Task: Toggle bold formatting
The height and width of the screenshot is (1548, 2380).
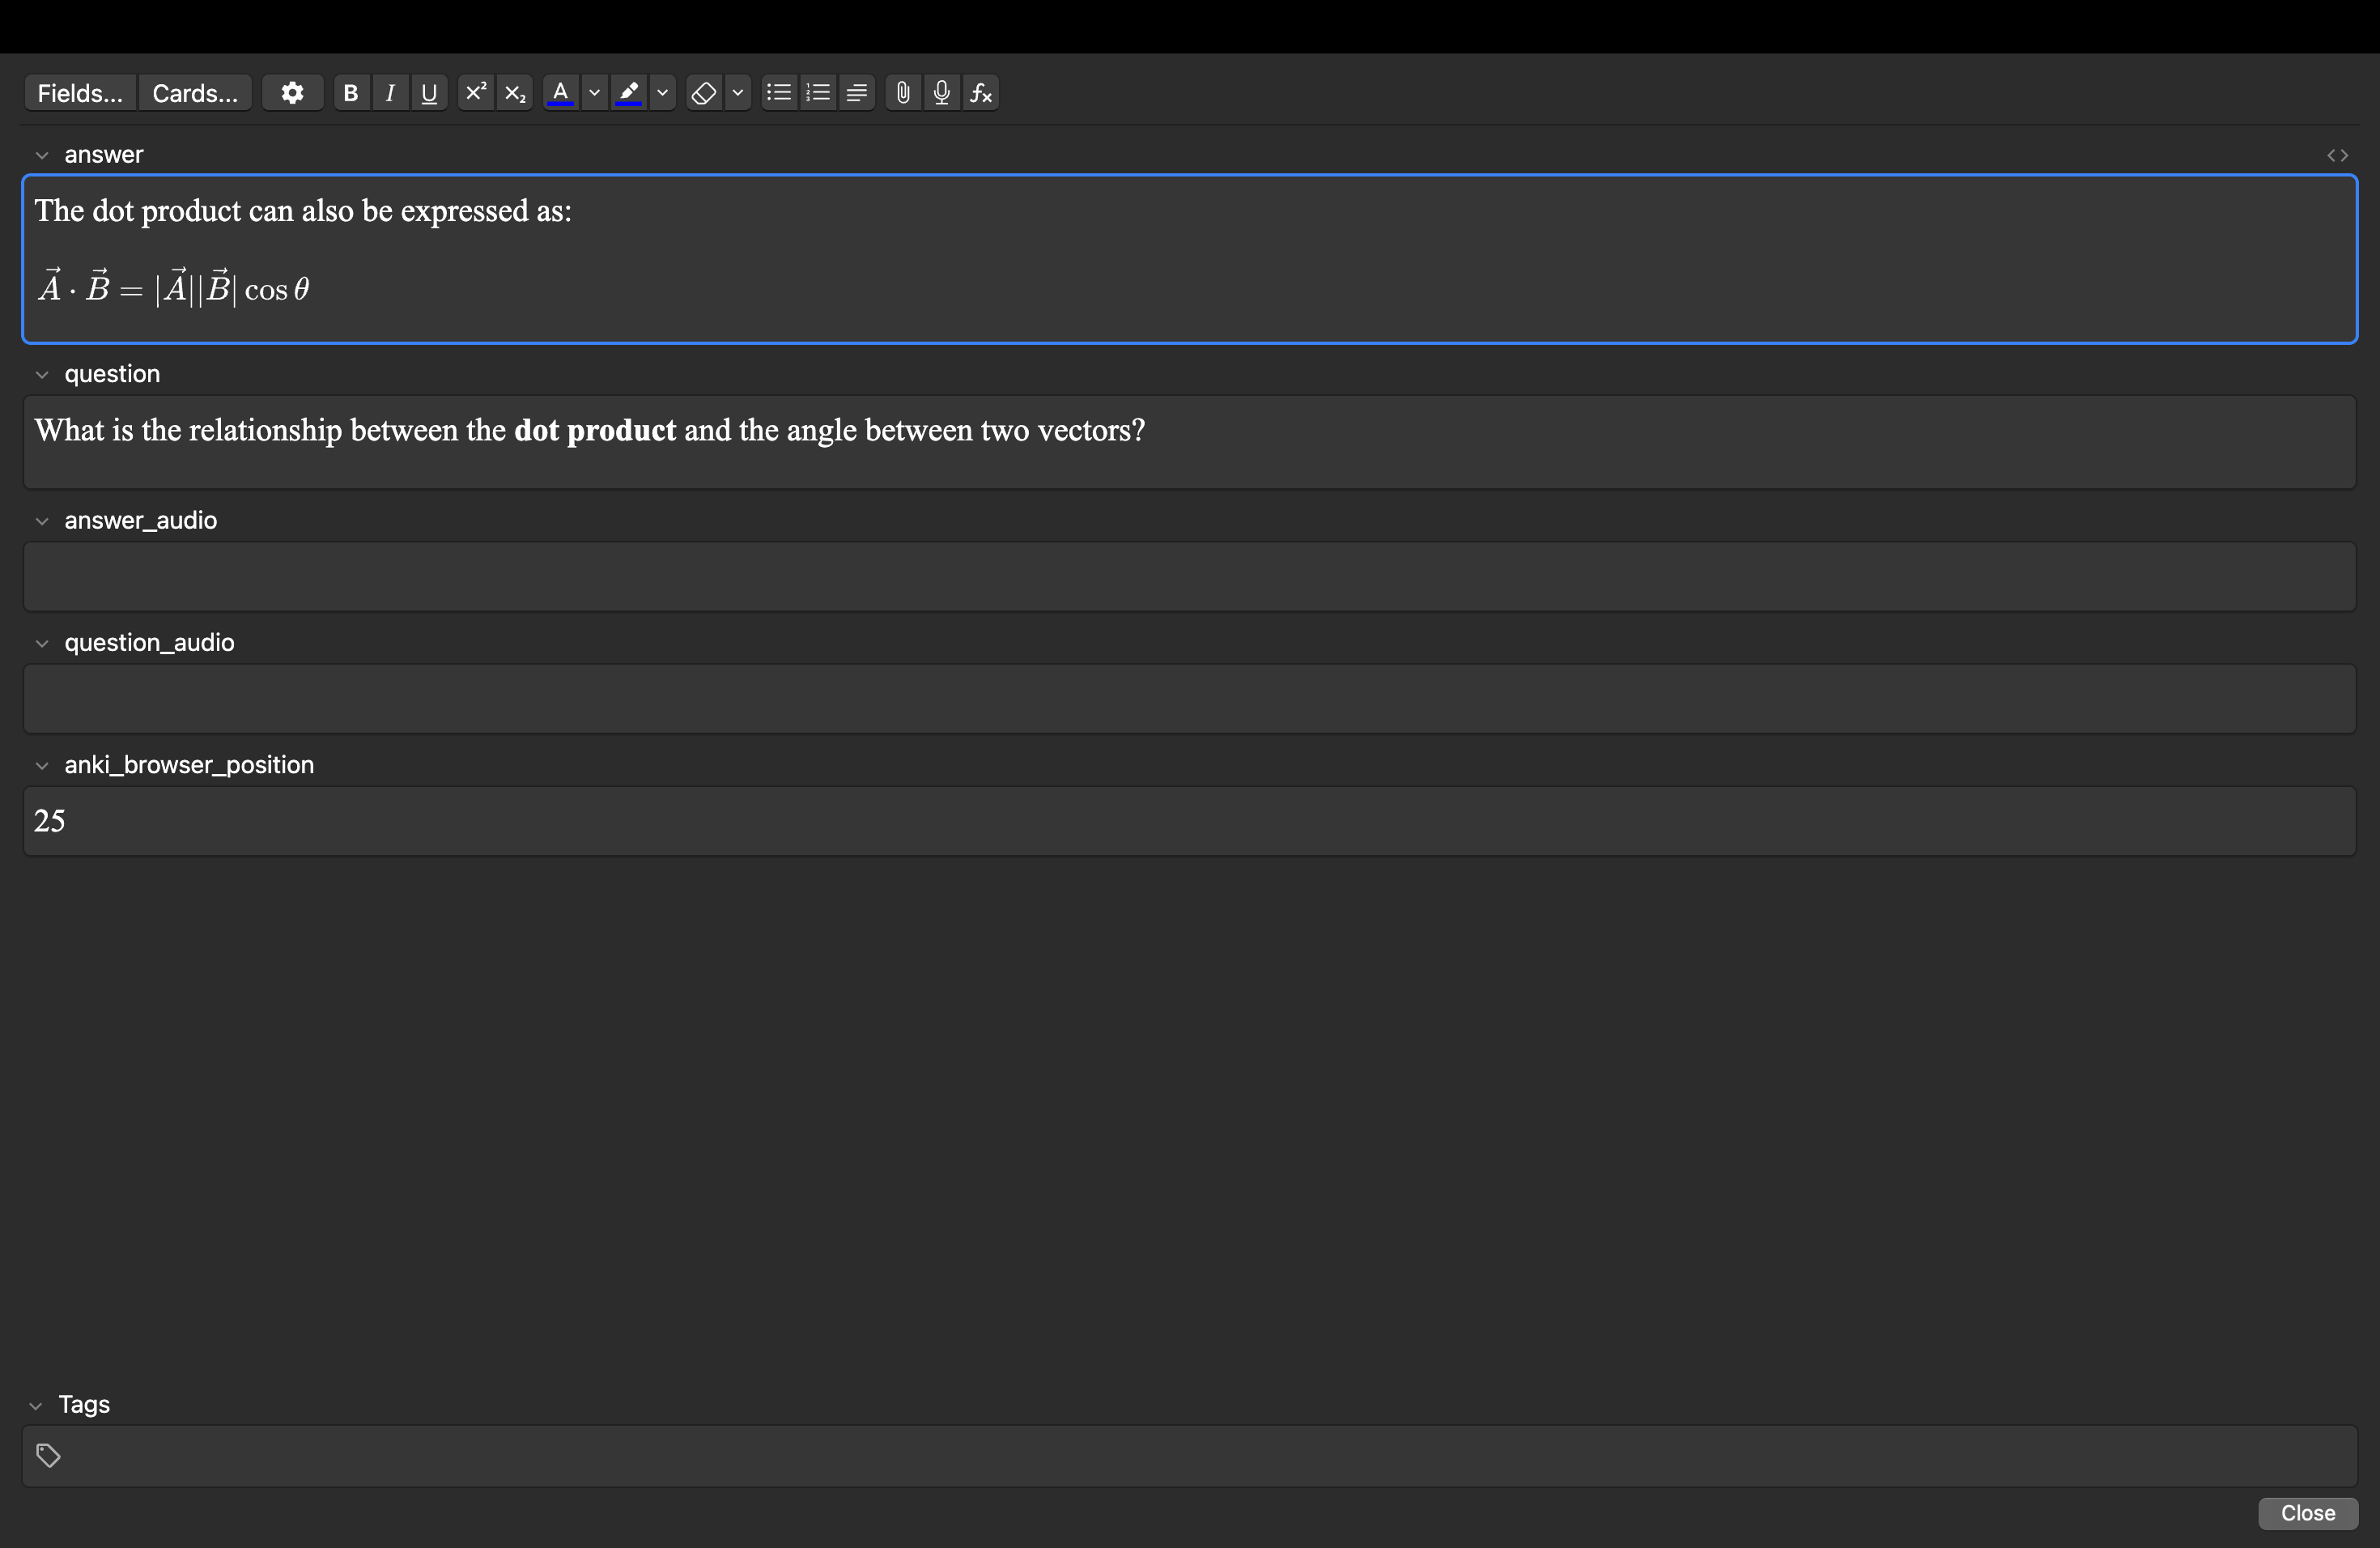Action: (350, 93)
